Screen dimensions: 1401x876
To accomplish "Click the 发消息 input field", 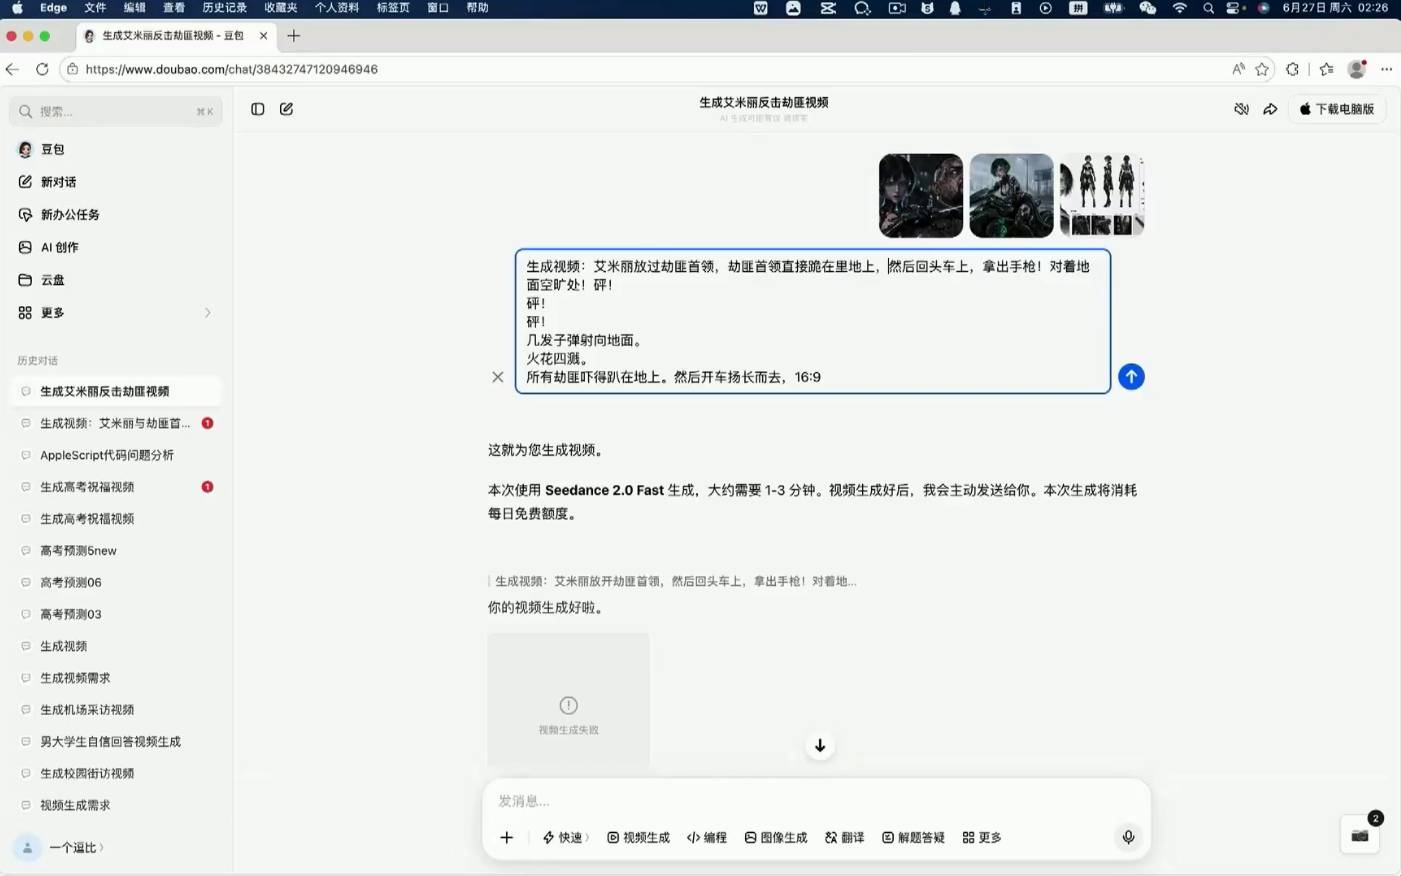I will [816, 801].
